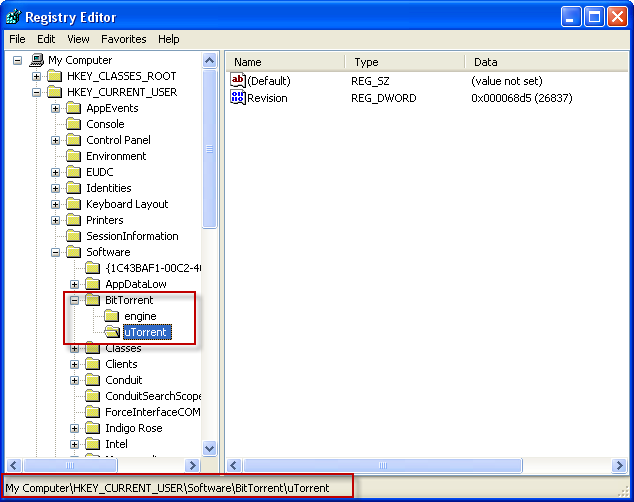Click the tree pane scroll left arrow

(x=14, y=466)
